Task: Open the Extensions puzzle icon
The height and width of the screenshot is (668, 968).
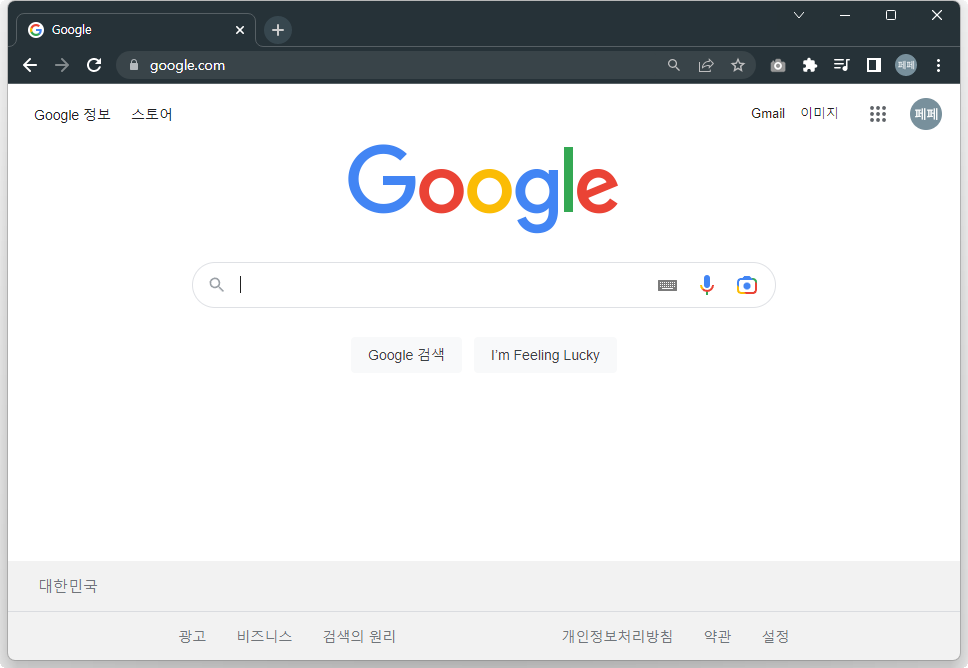Action: click(809, 65)
